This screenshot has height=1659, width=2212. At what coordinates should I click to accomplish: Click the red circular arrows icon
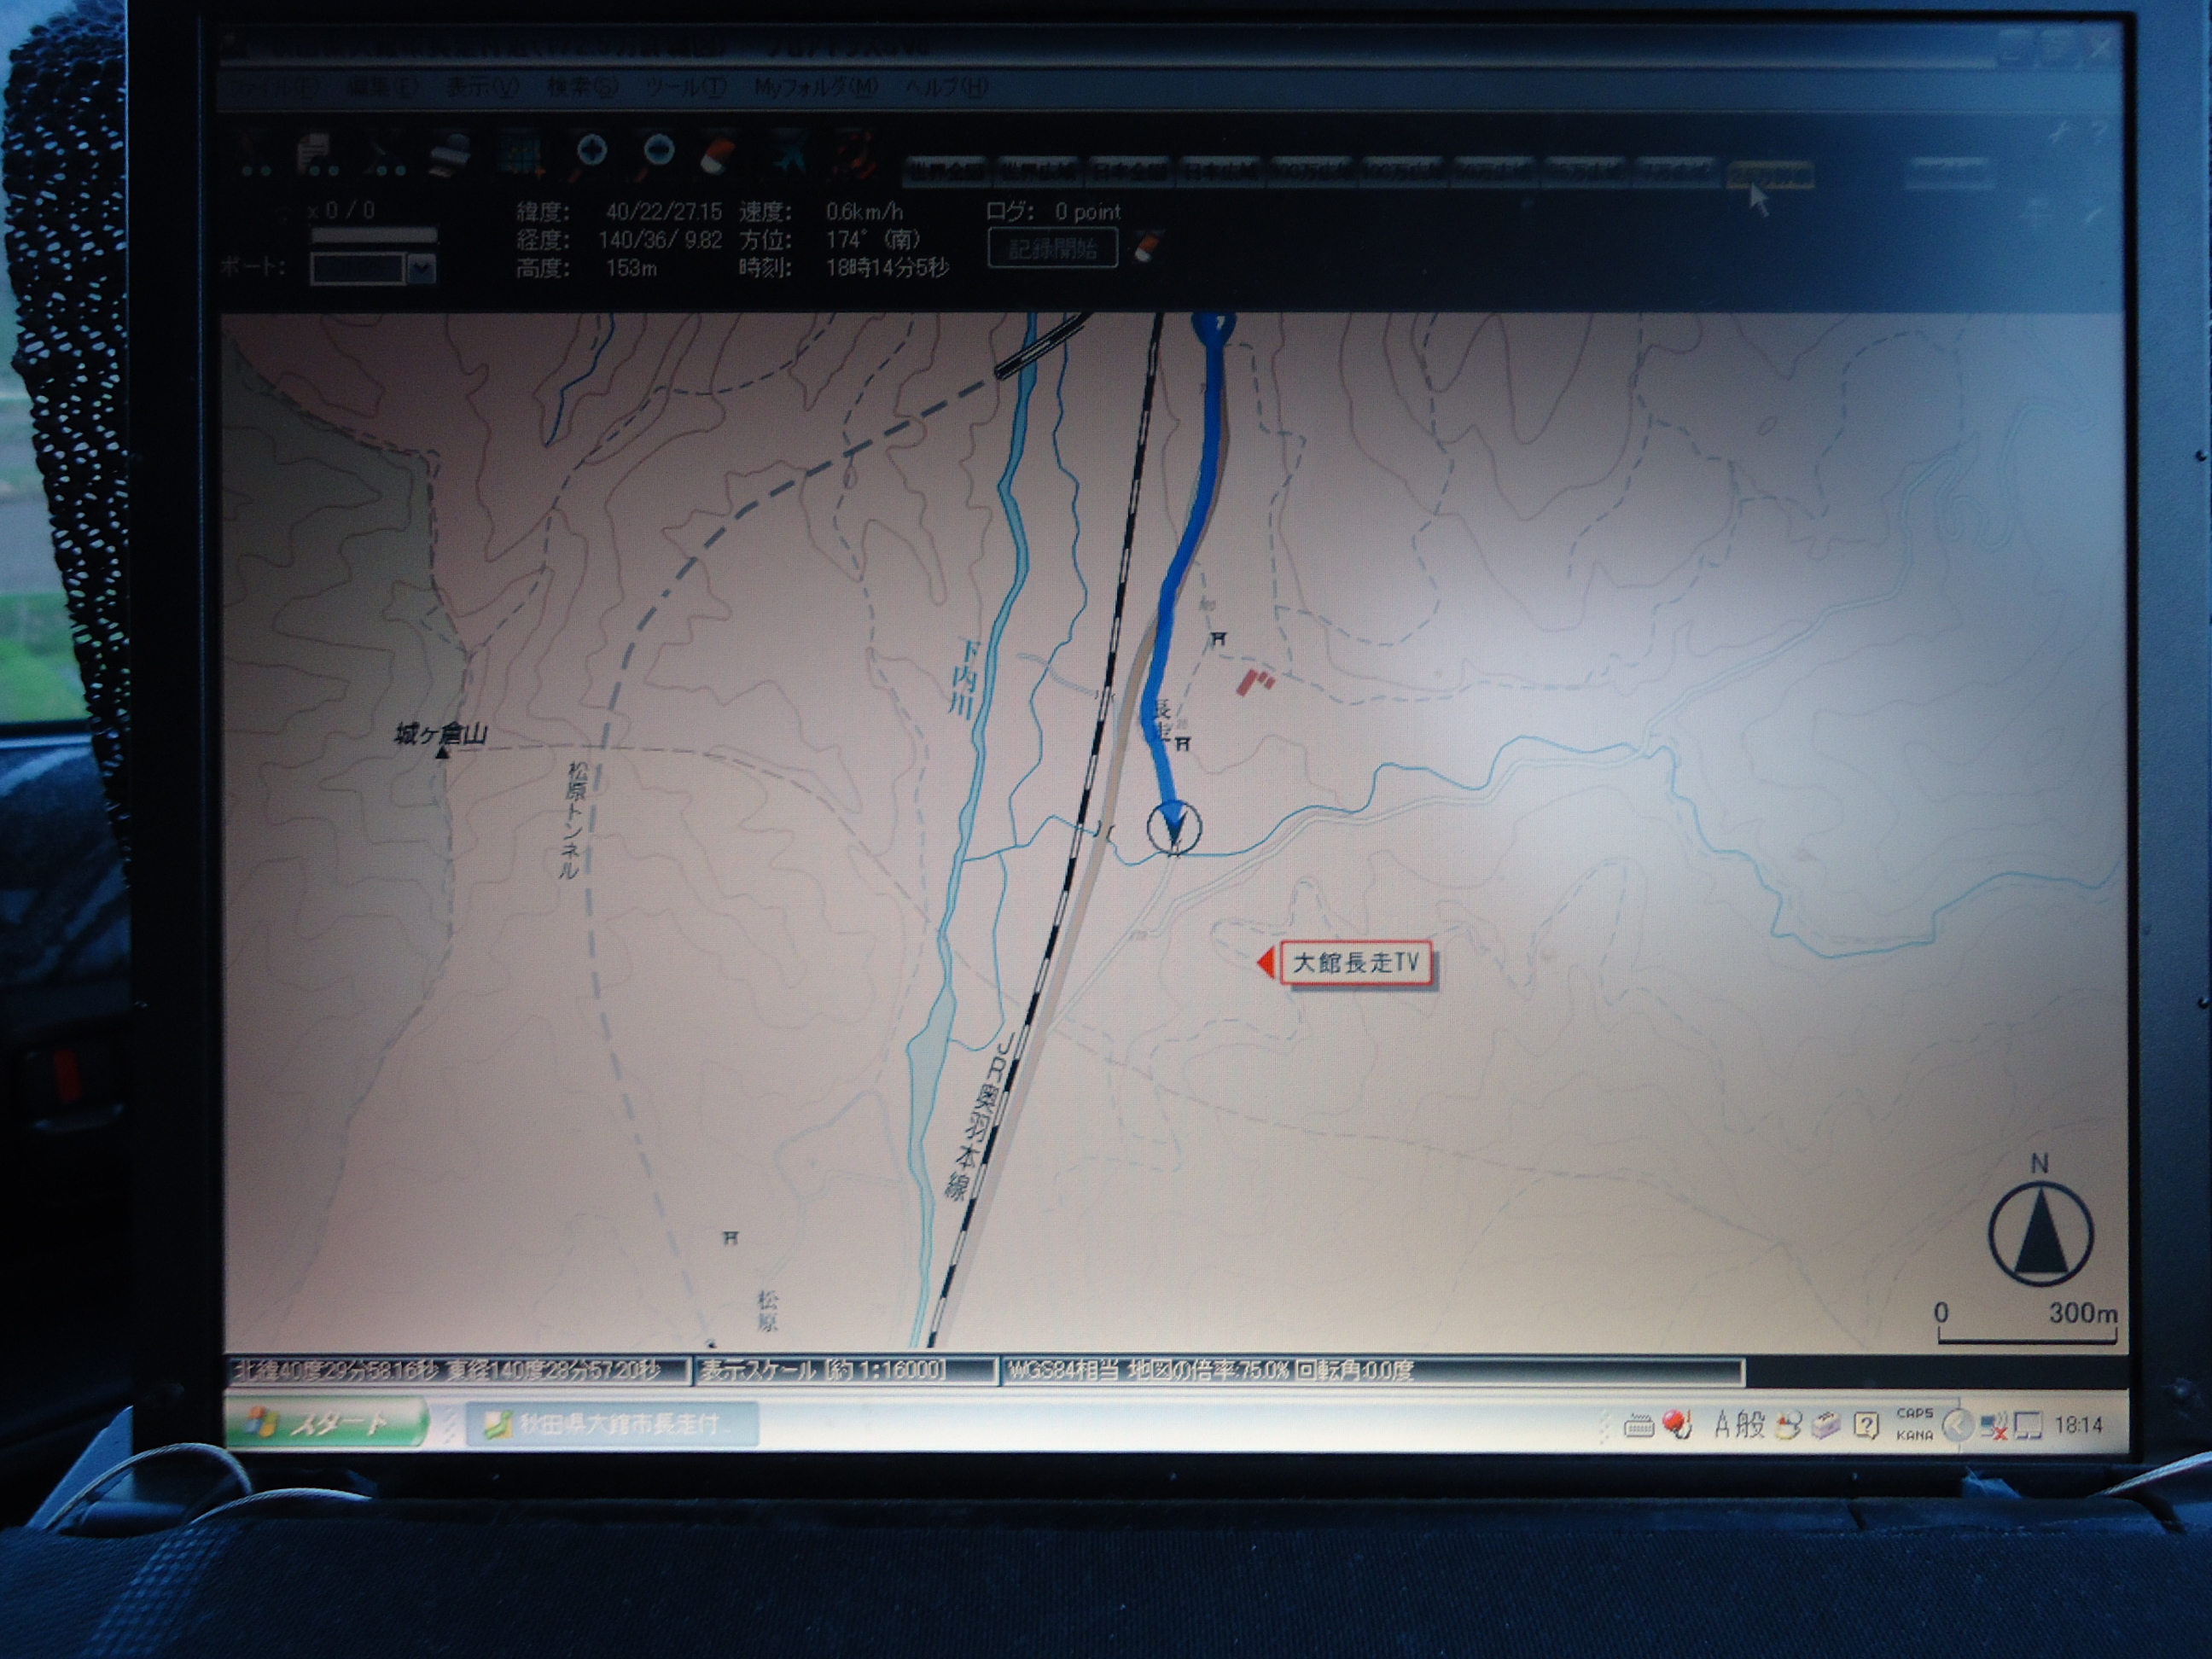click(x=856, y=157)
